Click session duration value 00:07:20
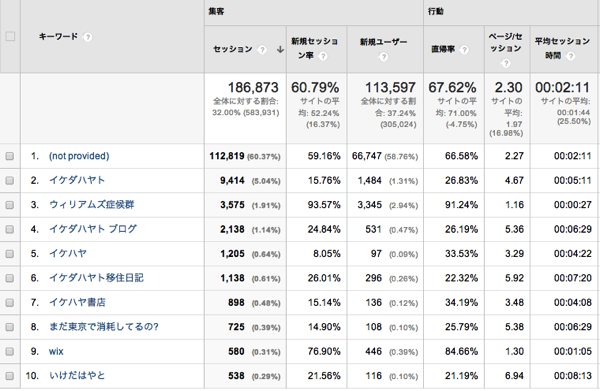The image size is (600, 391). (572, 278)
